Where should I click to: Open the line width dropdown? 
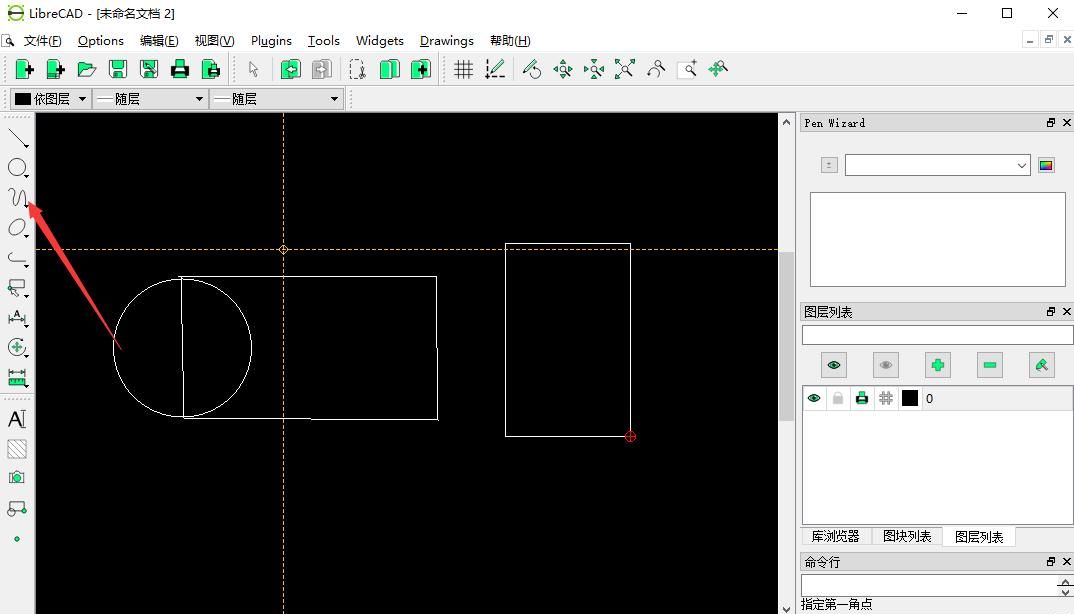(x=150, y=99)
